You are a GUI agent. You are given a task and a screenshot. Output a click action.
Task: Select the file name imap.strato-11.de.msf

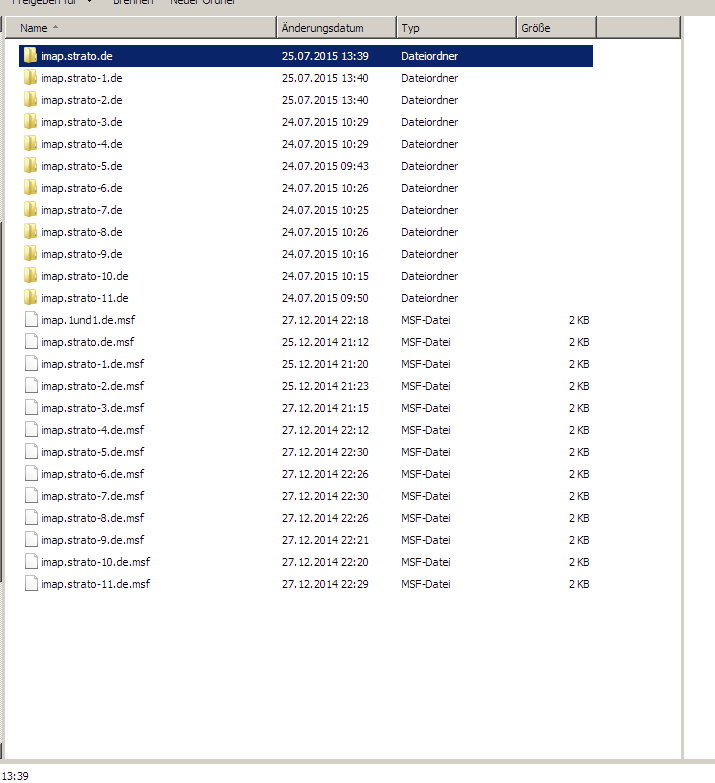pyautogui.click(x=95, y=584)
